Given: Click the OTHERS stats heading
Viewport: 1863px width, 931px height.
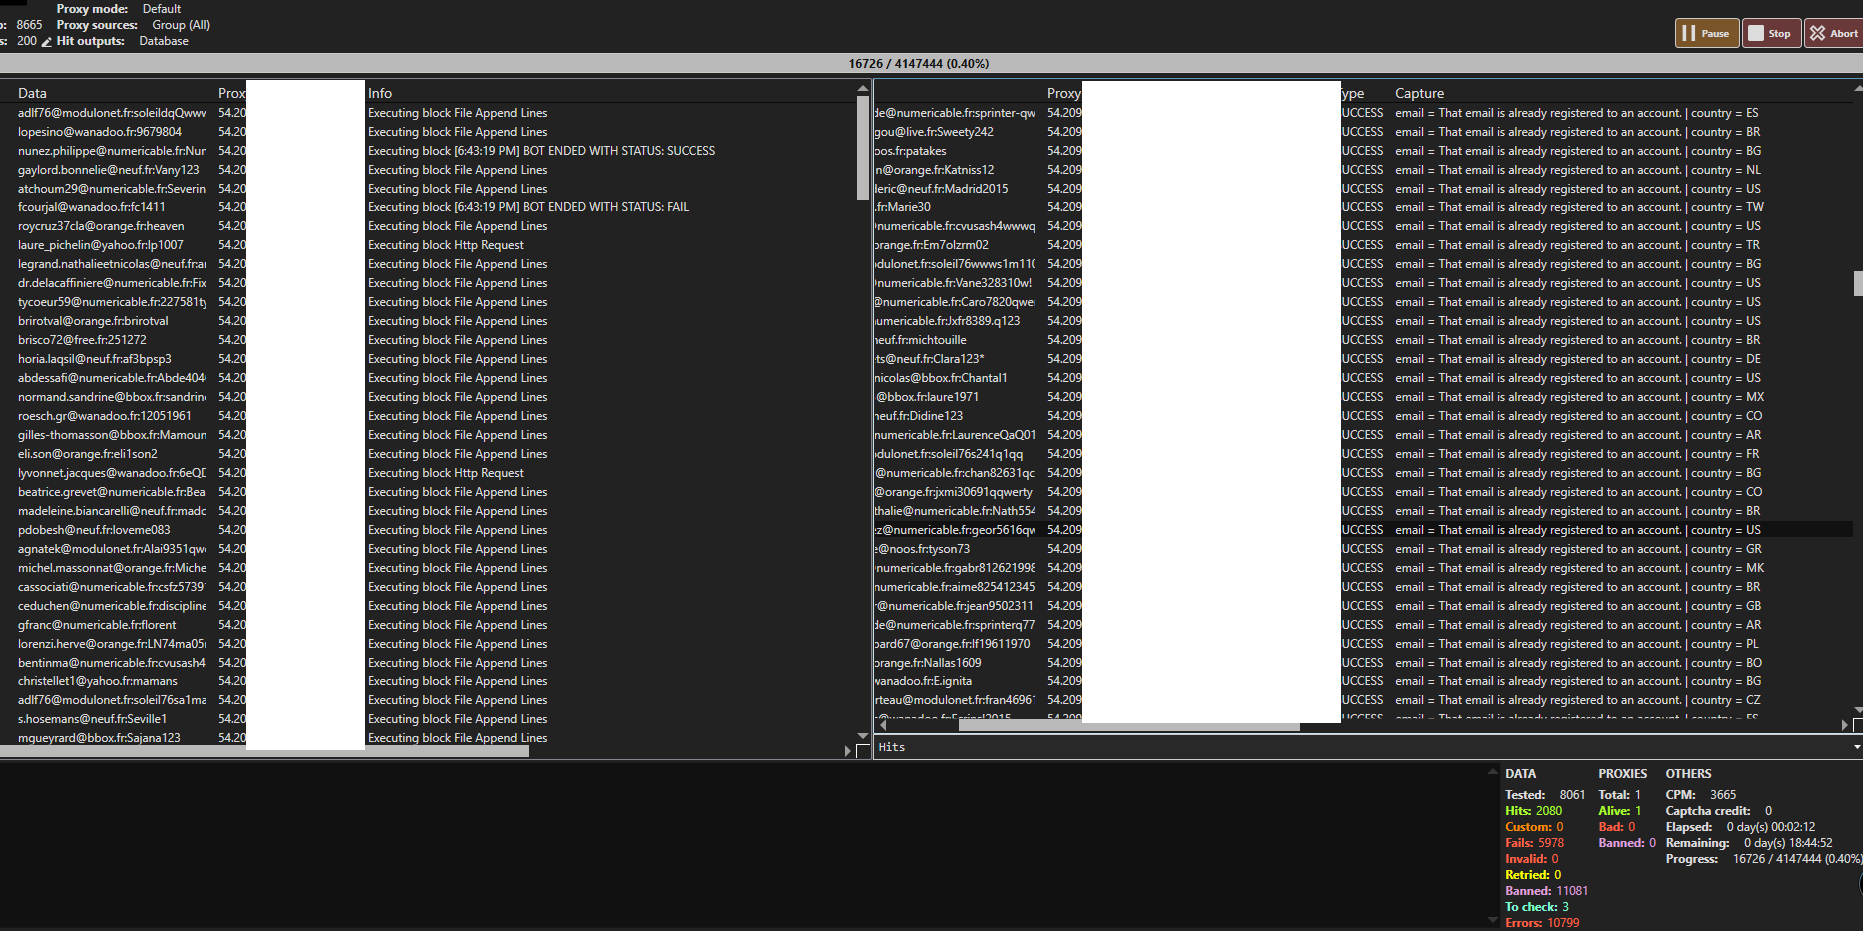Looking at the screenshot, I should point(1688,774).
